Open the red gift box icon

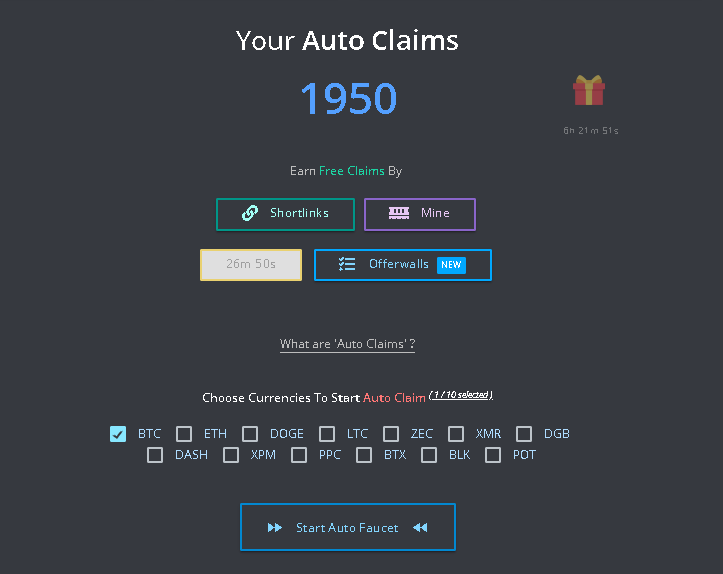(x=589, y=90)
